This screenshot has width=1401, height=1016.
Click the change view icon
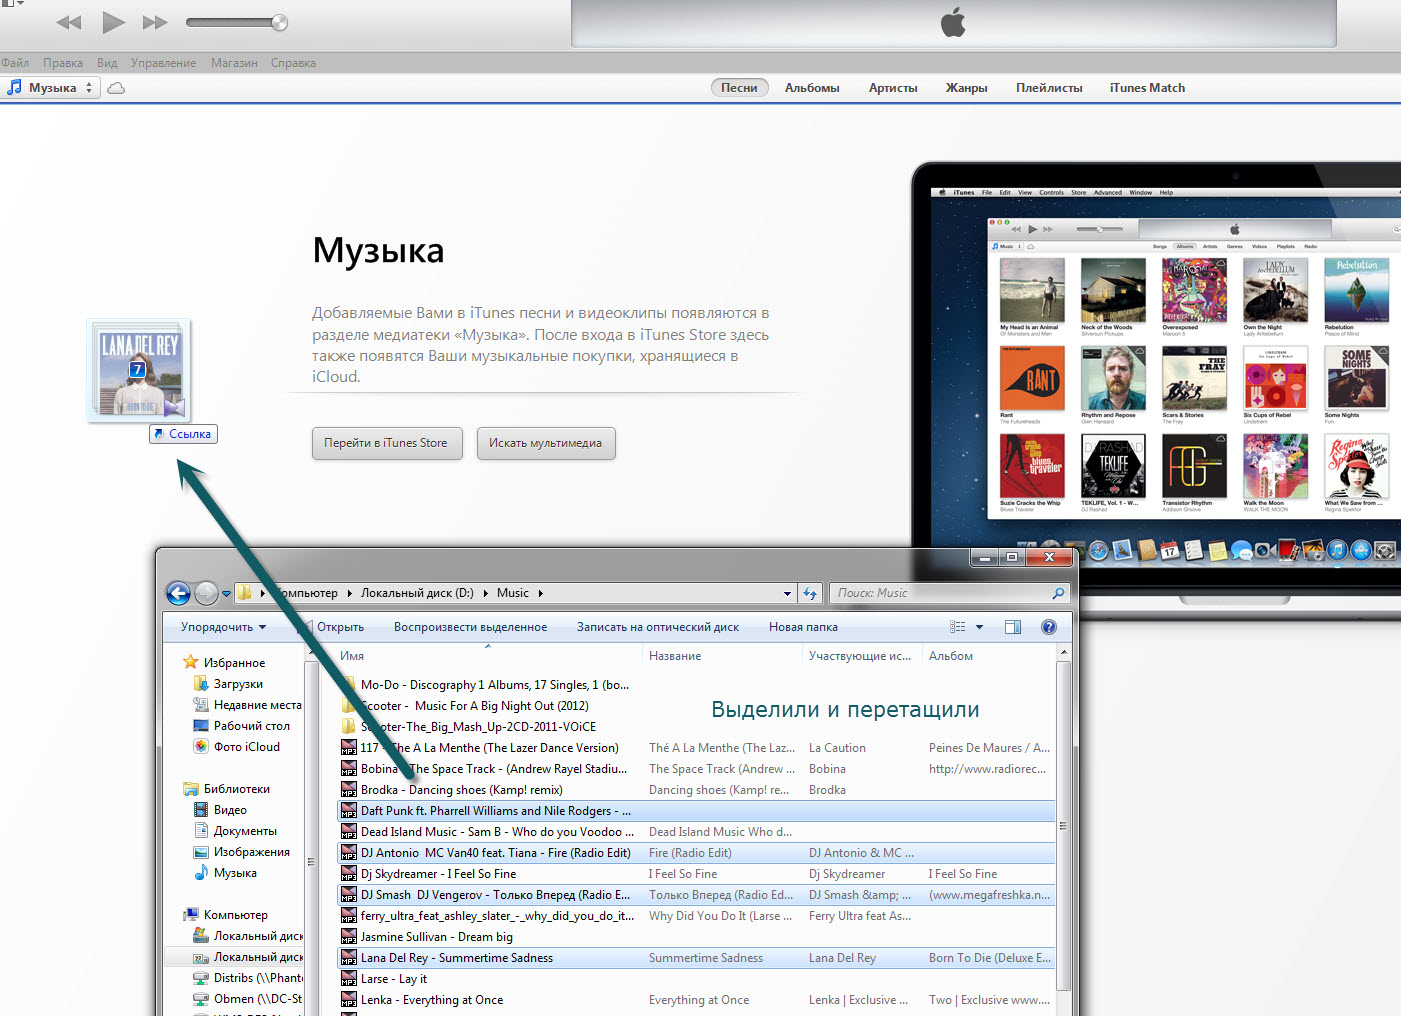coord(957,627)
